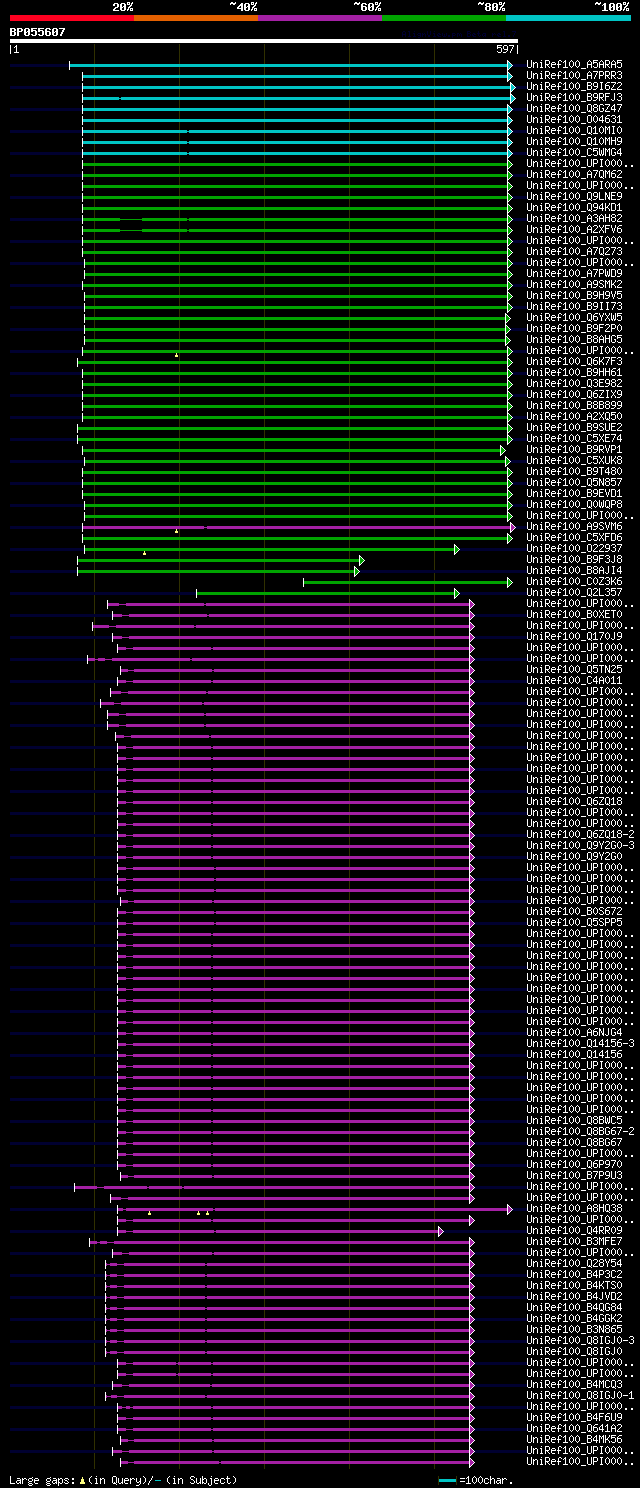The image size is (640, 1488).
Task: Select the UniRef100_A9SVM6 label
Action: [574, 526]
